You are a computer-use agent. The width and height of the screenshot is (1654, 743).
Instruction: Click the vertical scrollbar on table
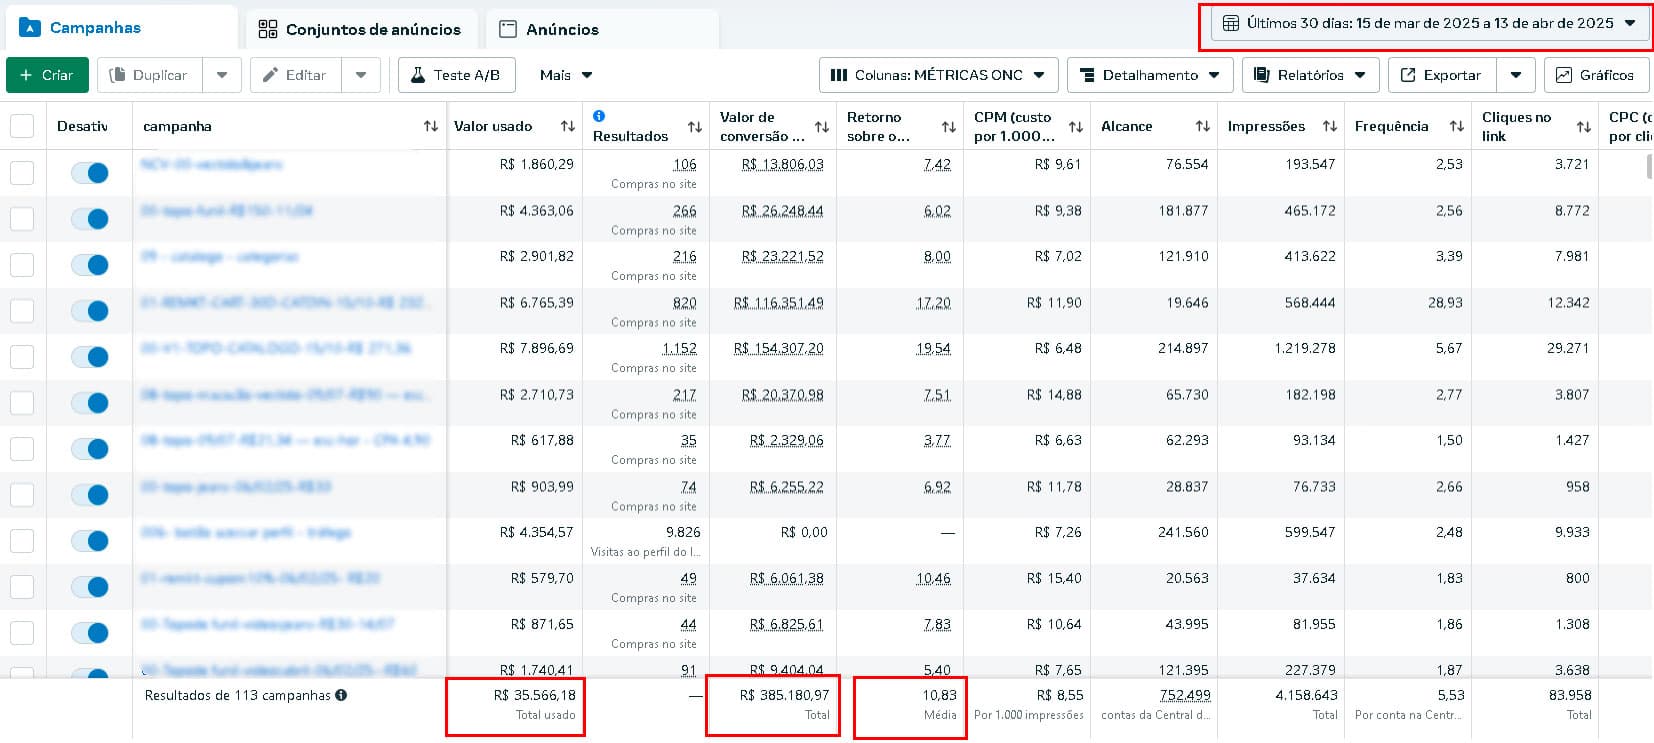[x=1650, y=168]
